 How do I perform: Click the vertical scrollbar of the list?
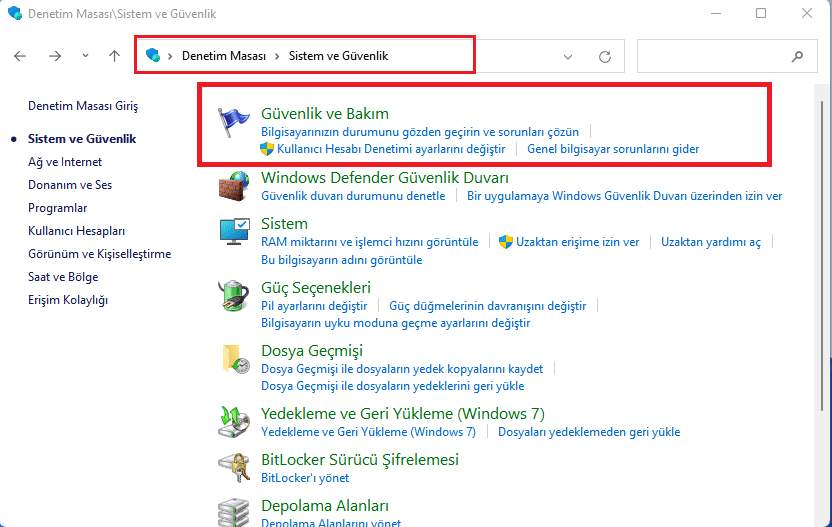point(822,255)
